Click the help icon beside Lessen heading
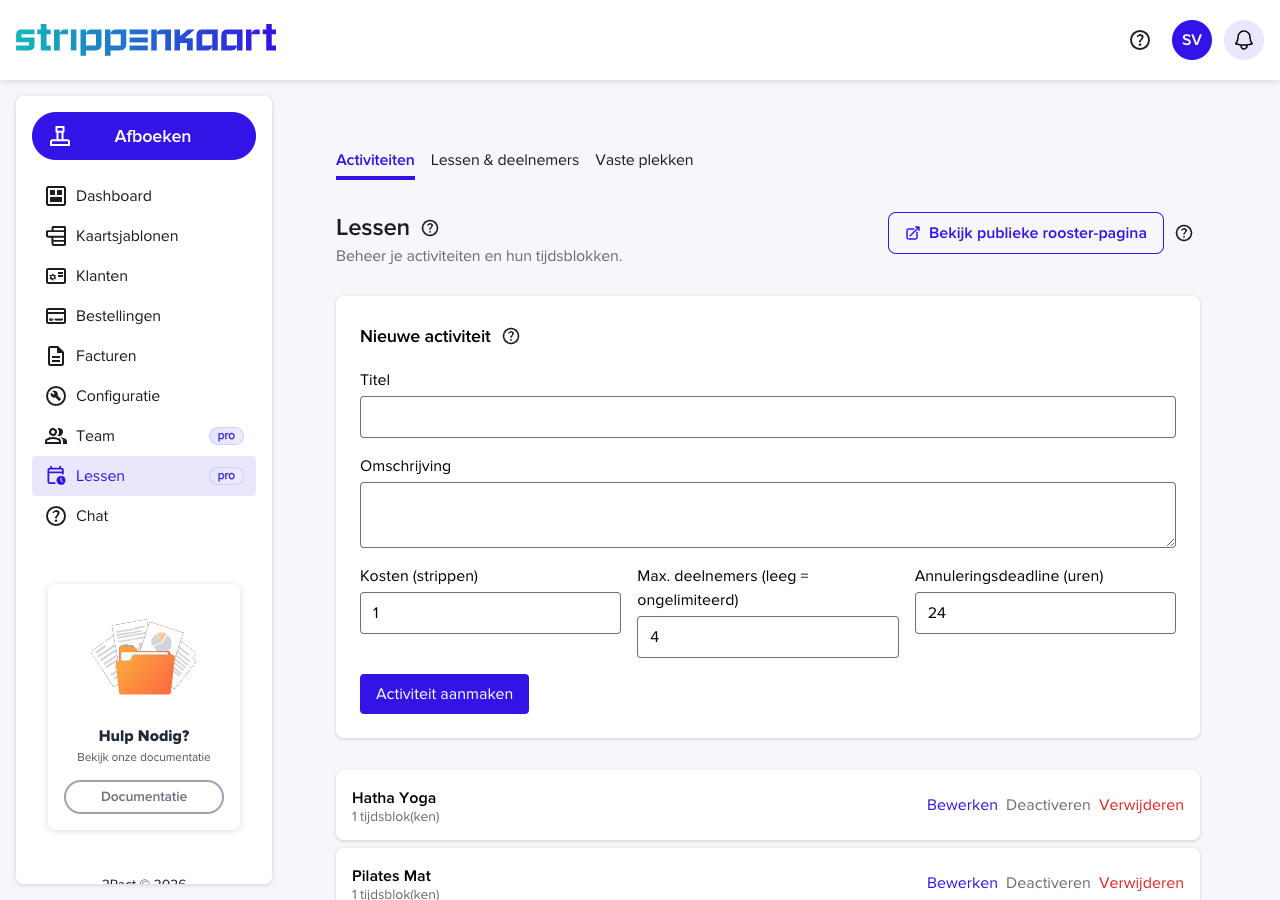Image resolution: width=1280 pixels, height=900 pixels. pos(430,228)
